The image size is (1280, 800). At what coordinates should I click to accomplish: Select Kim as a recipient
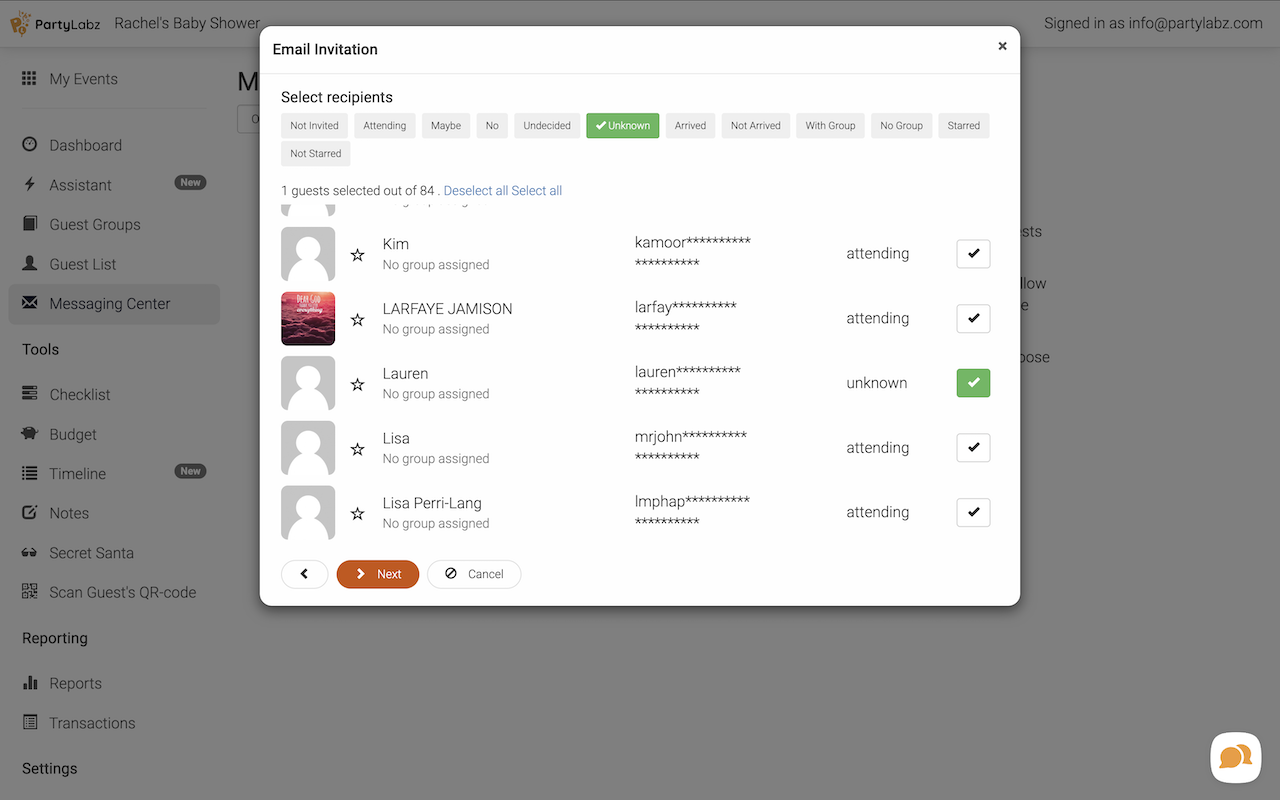pyautogui.click(x=973, y=254)
